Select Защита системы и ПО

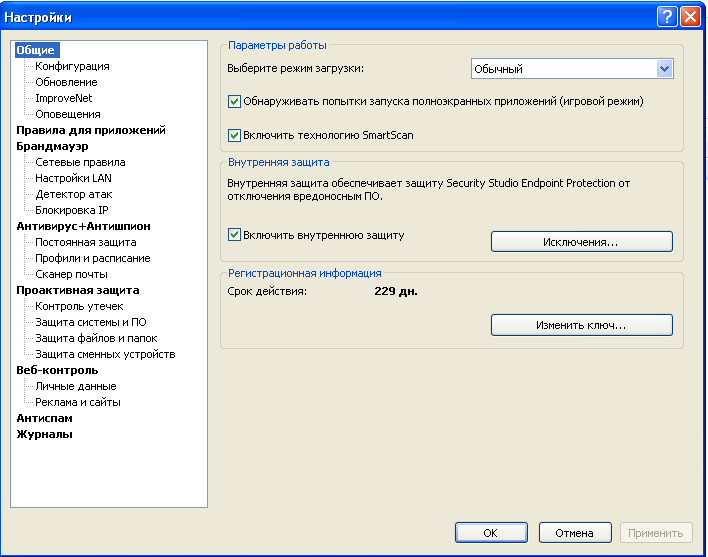91,322
